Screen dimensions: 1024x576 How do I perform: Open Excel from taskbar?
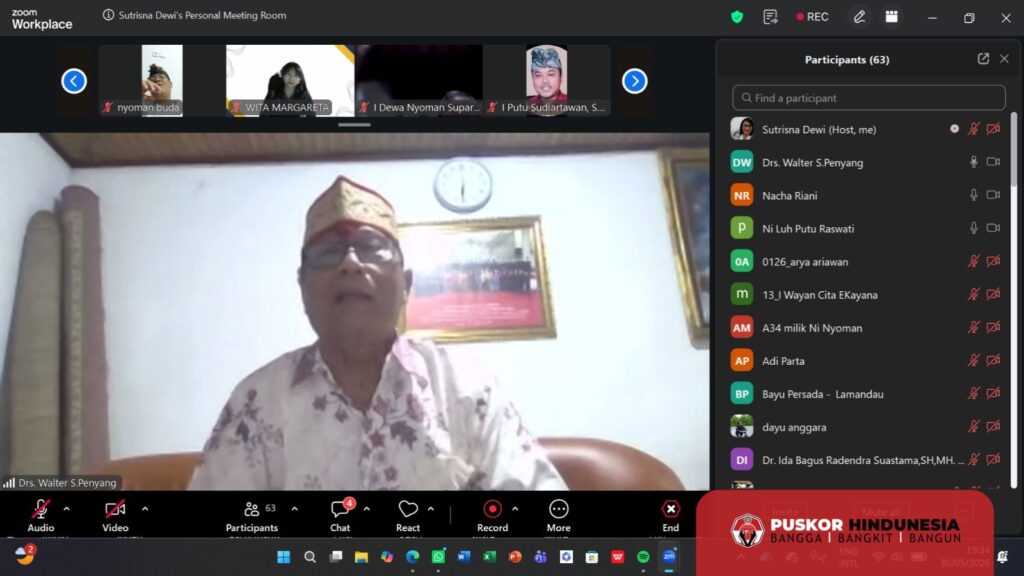tap(489, 556)
